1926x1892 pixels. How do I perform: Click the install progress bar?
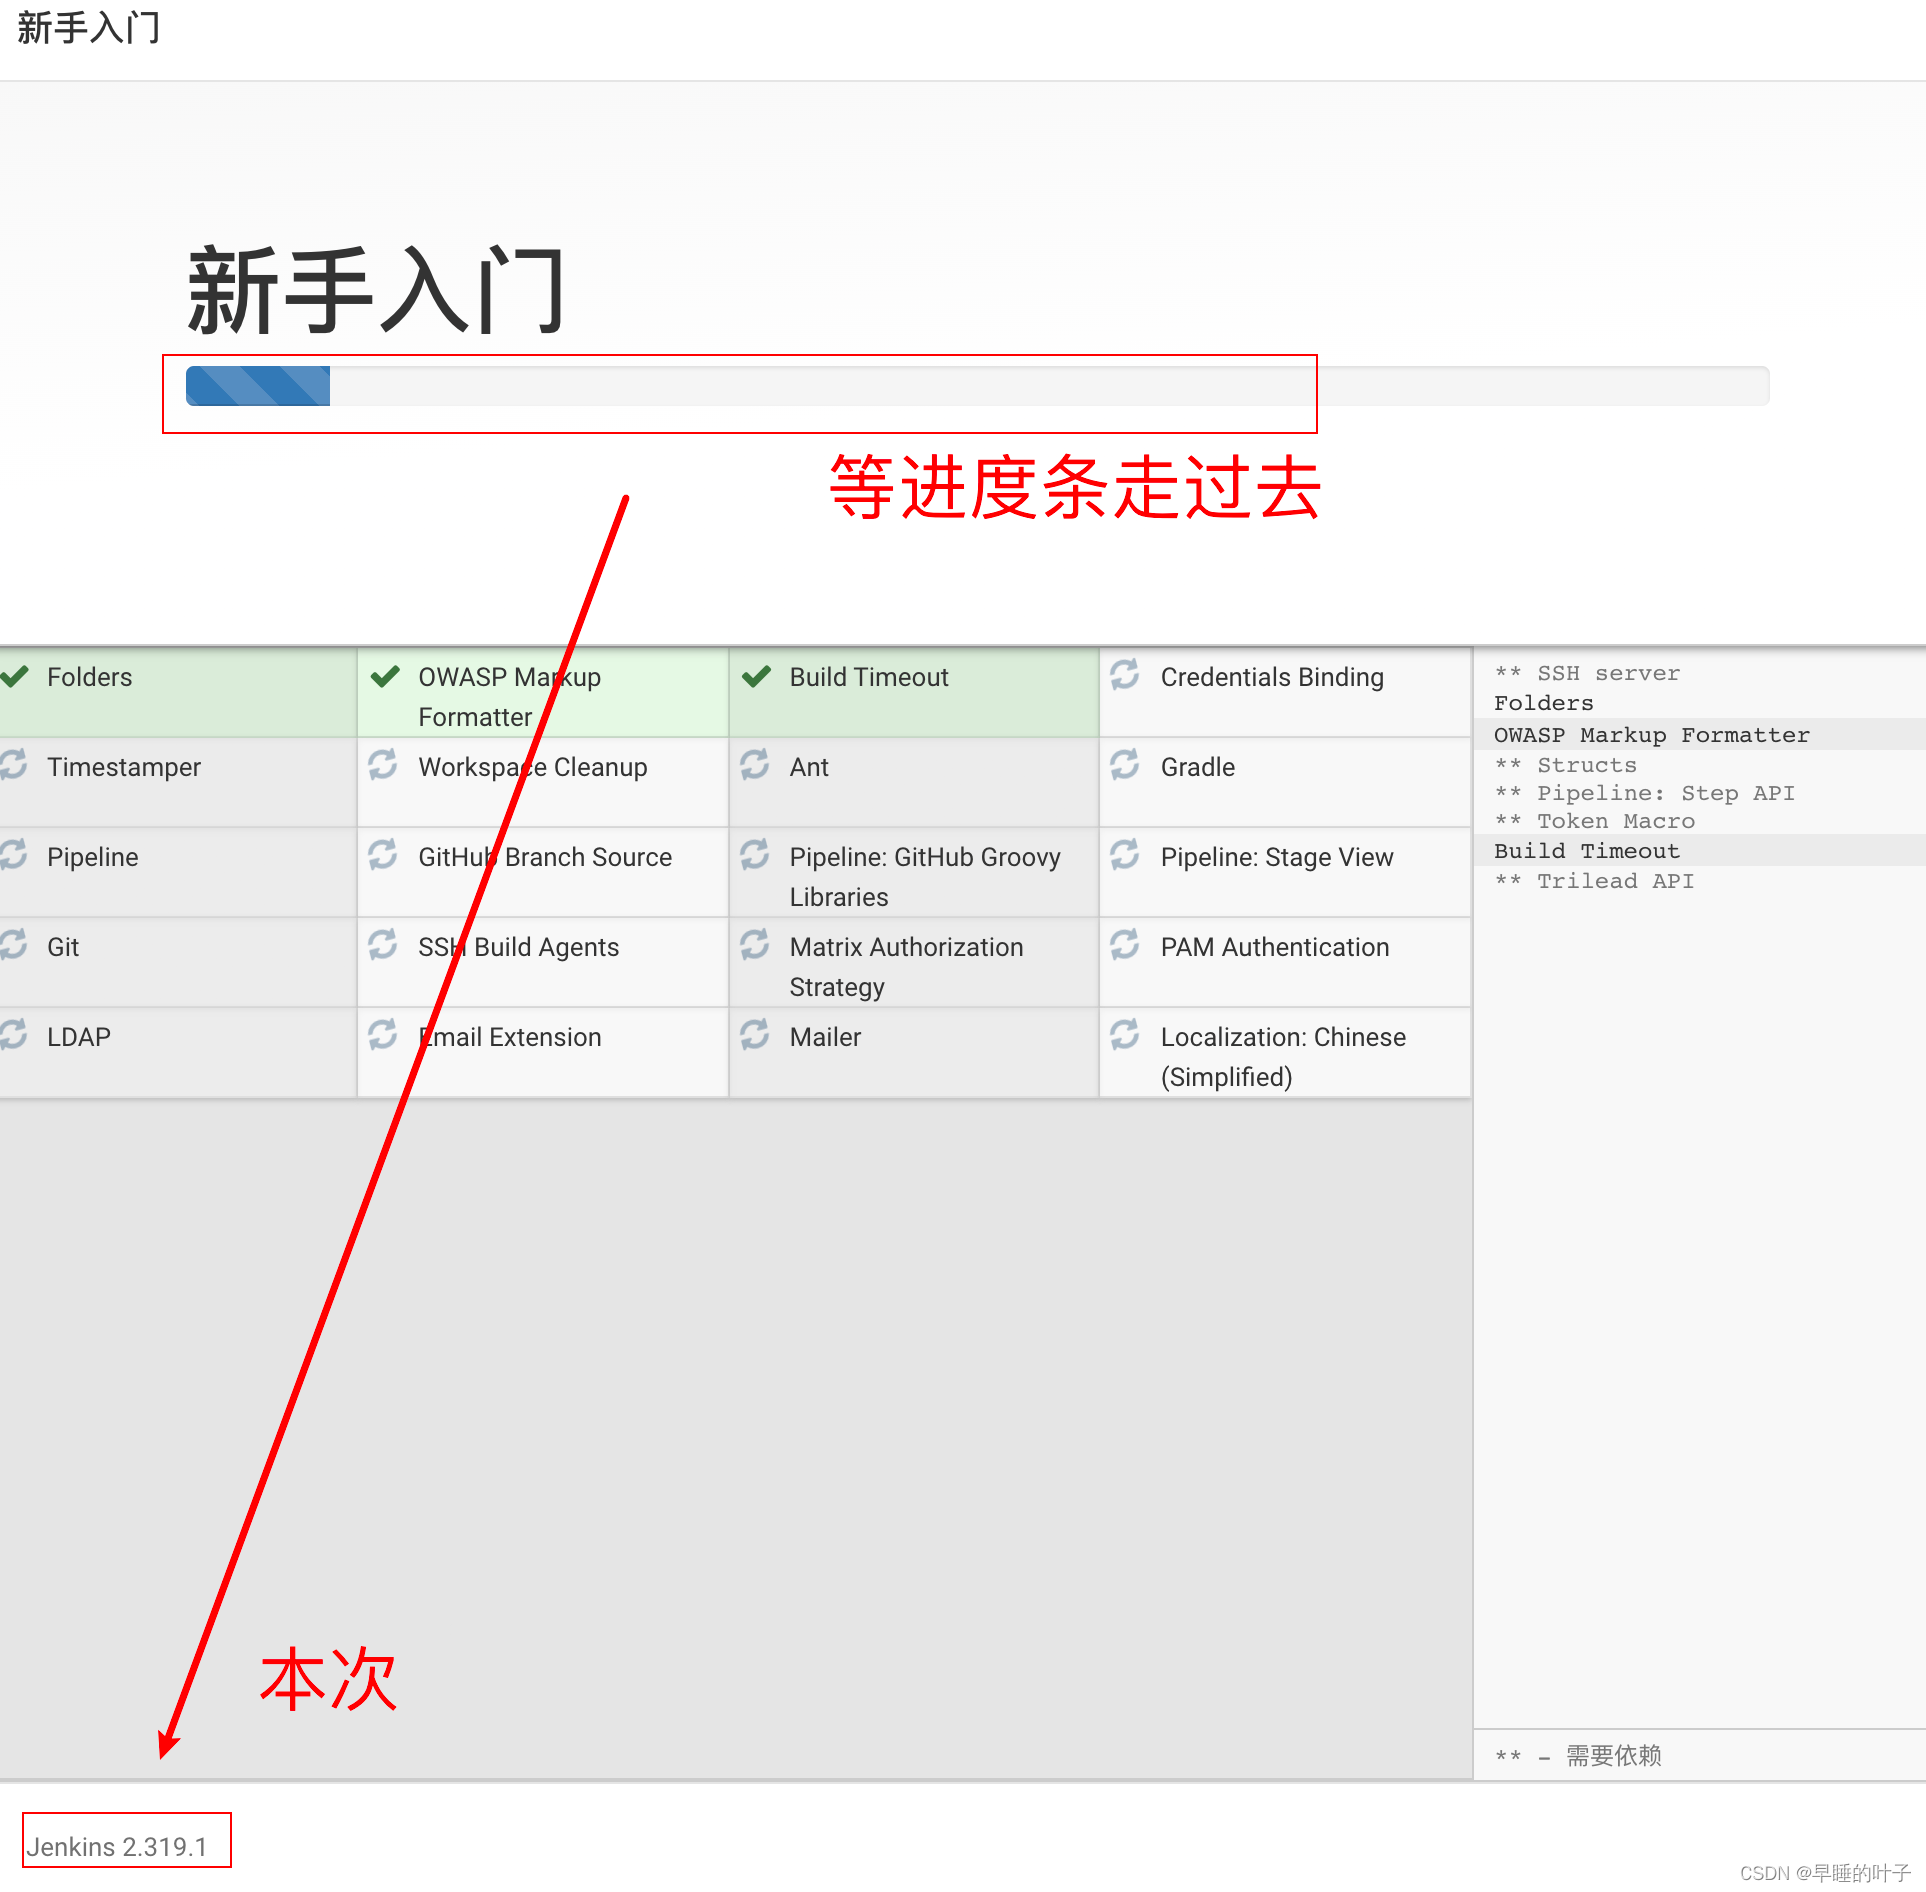pos(976,386)
